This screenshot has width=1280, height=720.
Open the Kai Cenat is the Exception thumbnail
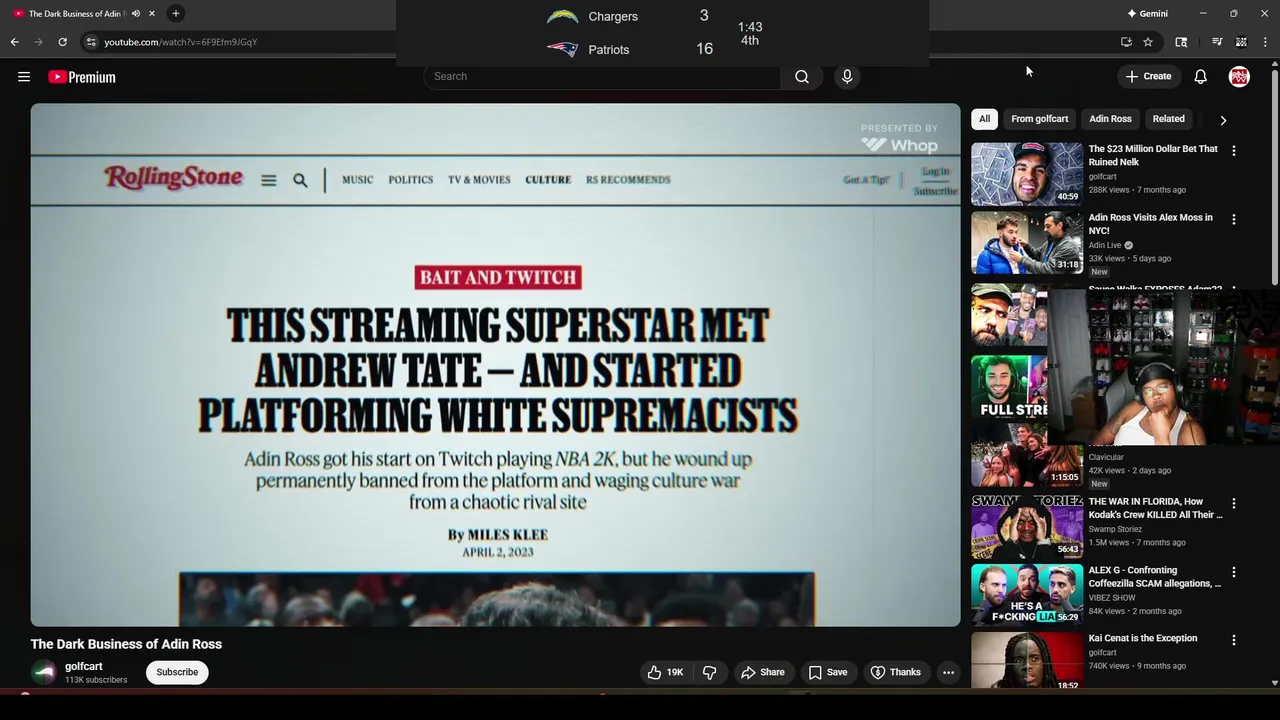click(x=1027, y=660)
